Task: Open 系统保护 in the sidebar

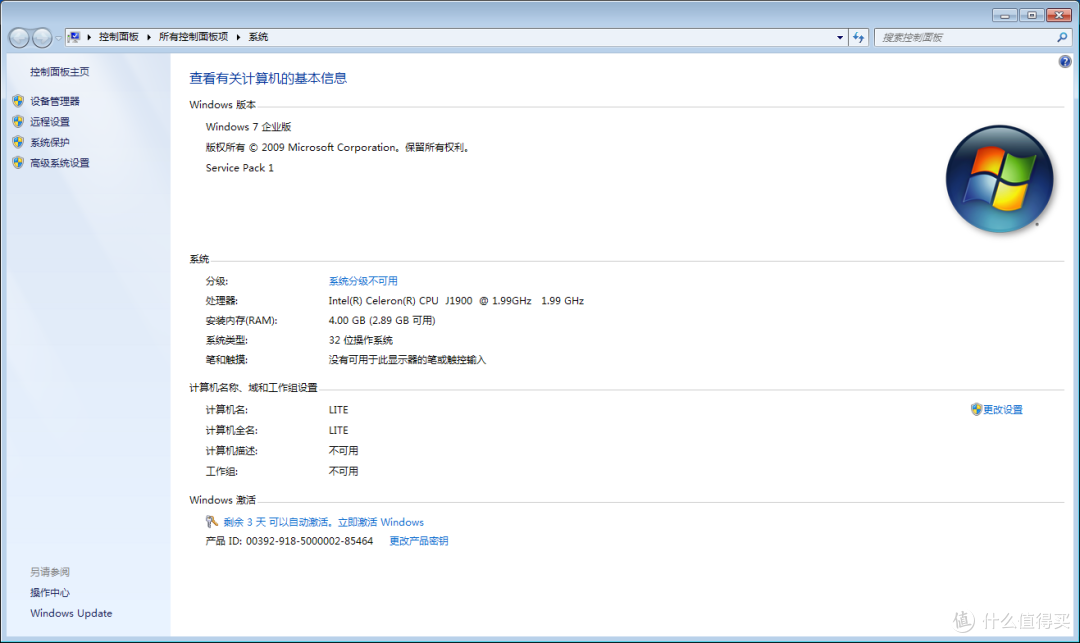Action: coord(50,142)
